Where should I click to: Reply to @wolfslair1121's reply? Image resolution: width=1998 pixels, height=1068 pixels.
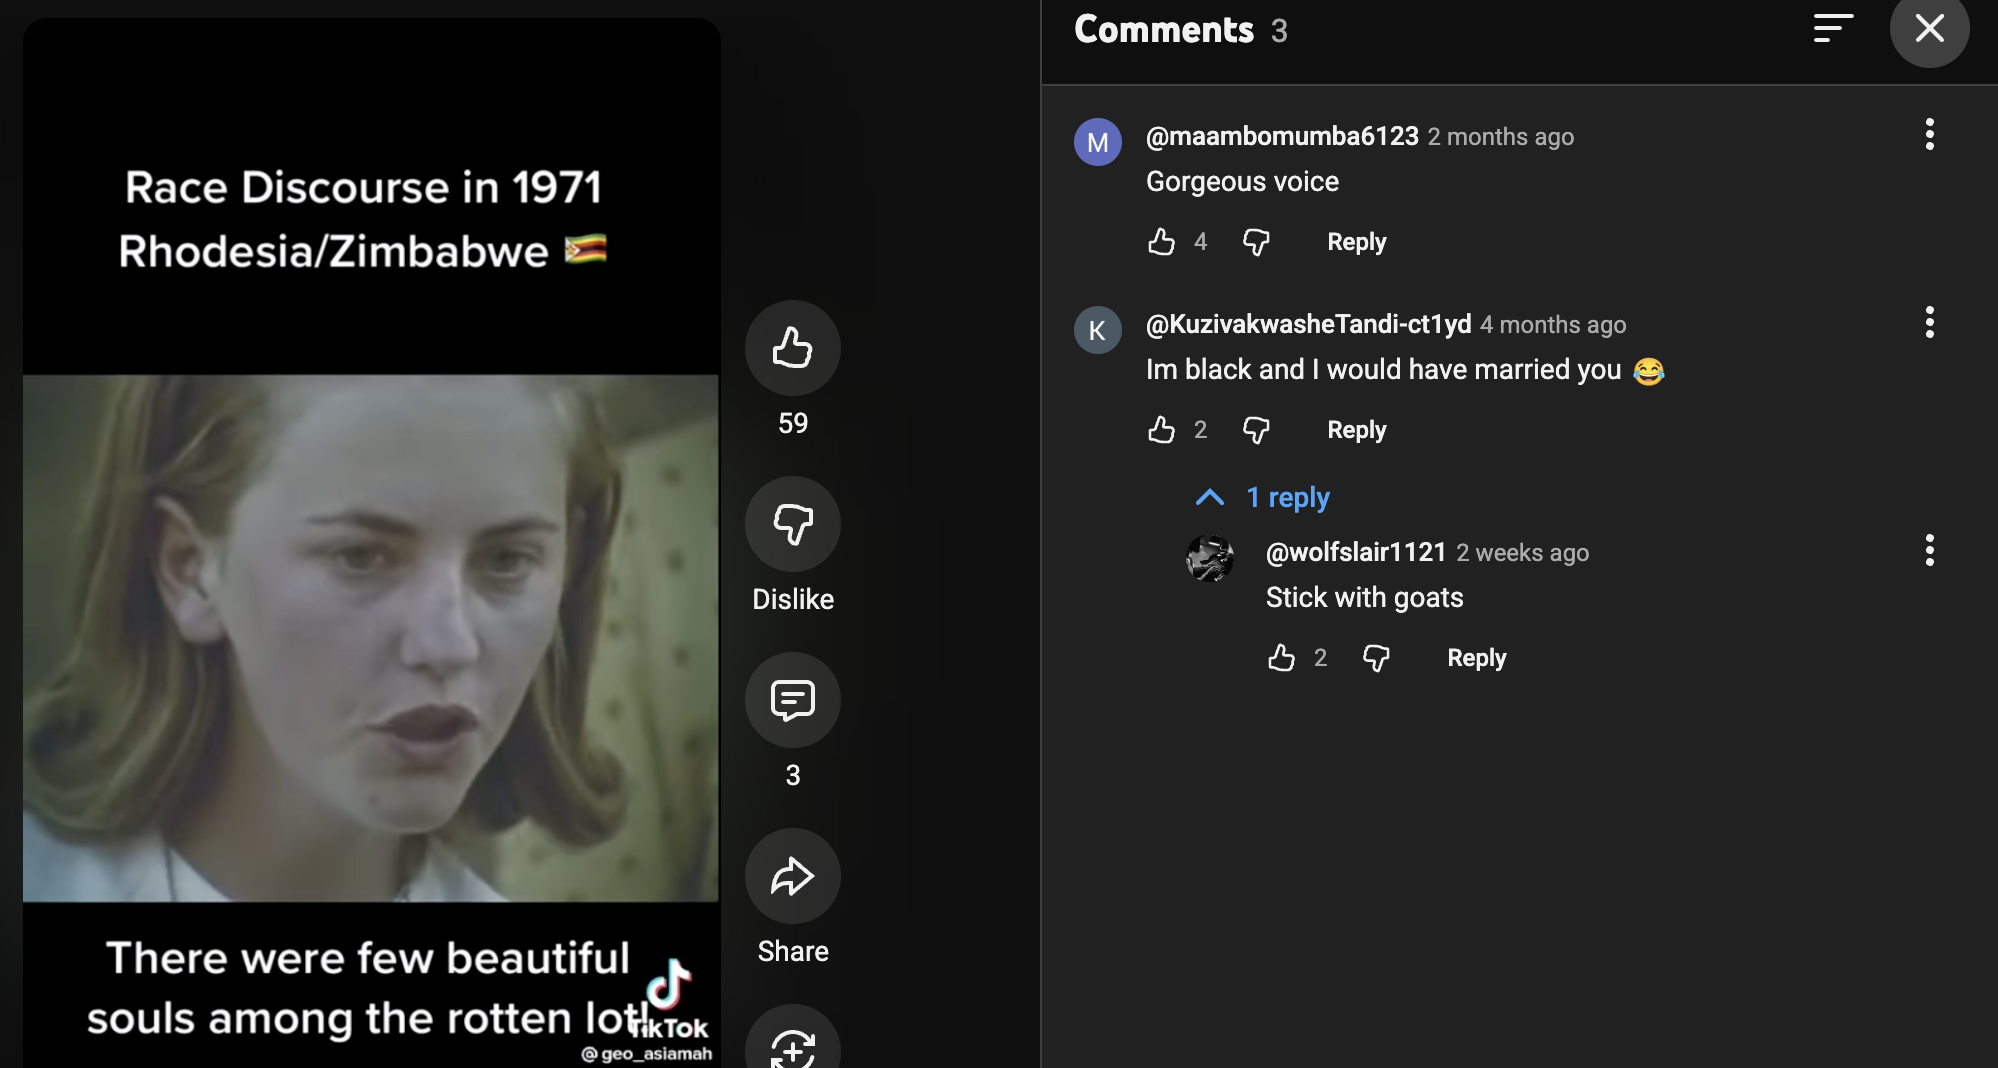pos(1476,658)
